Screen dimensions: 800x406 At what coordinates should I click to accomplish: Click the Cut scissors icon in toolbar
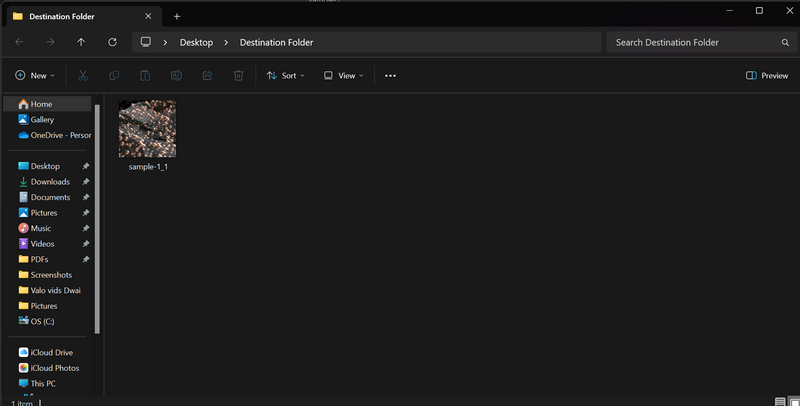(83, 75)
